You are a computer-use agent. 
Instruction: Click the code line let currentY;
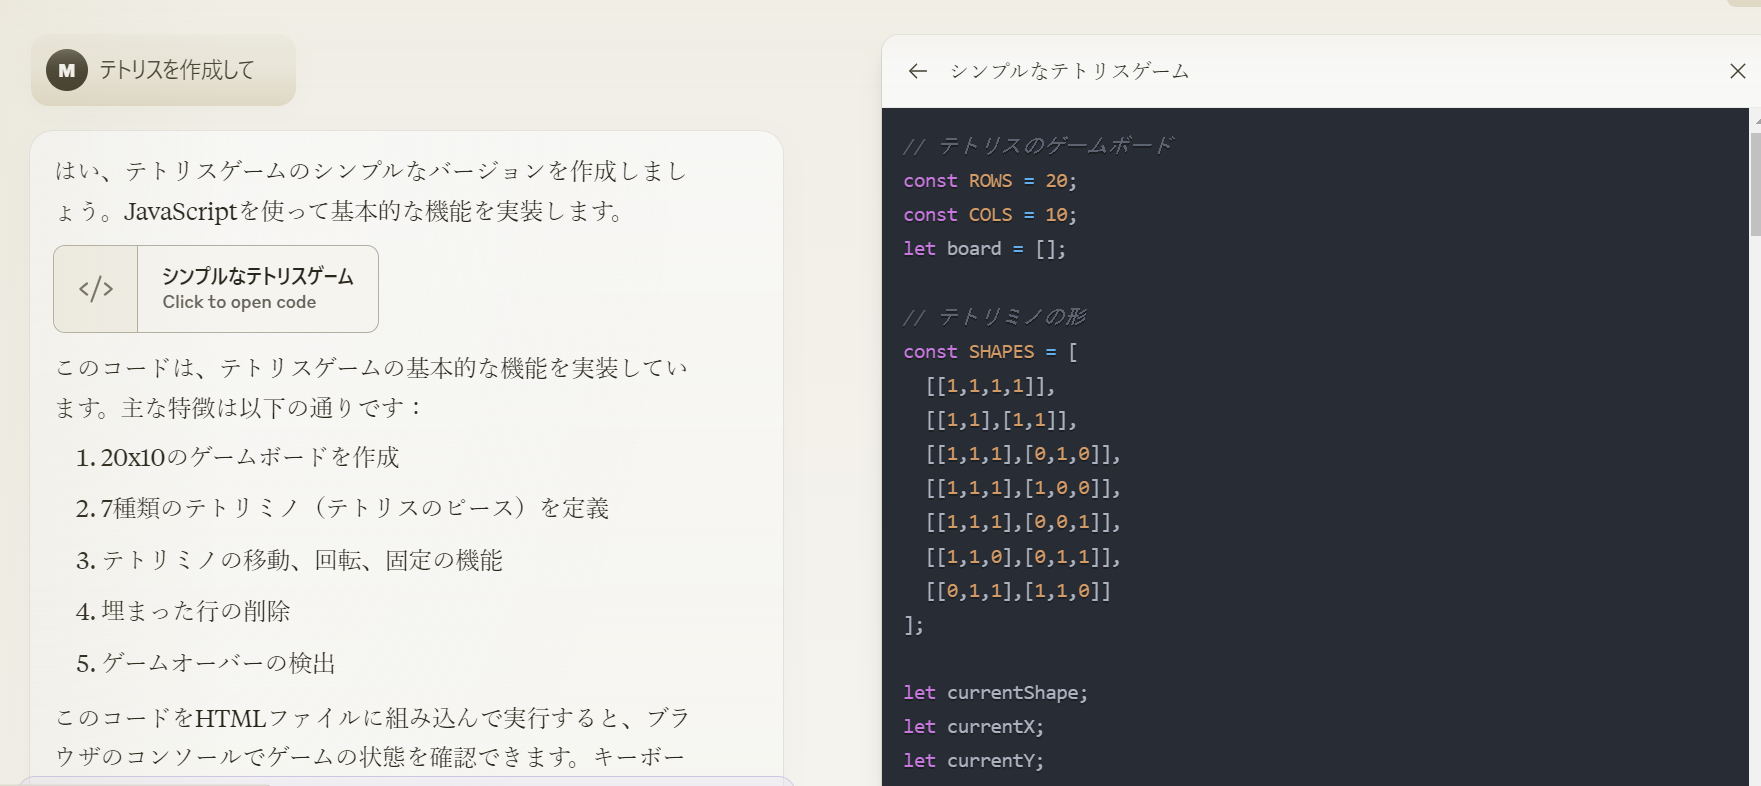(973, 761)
